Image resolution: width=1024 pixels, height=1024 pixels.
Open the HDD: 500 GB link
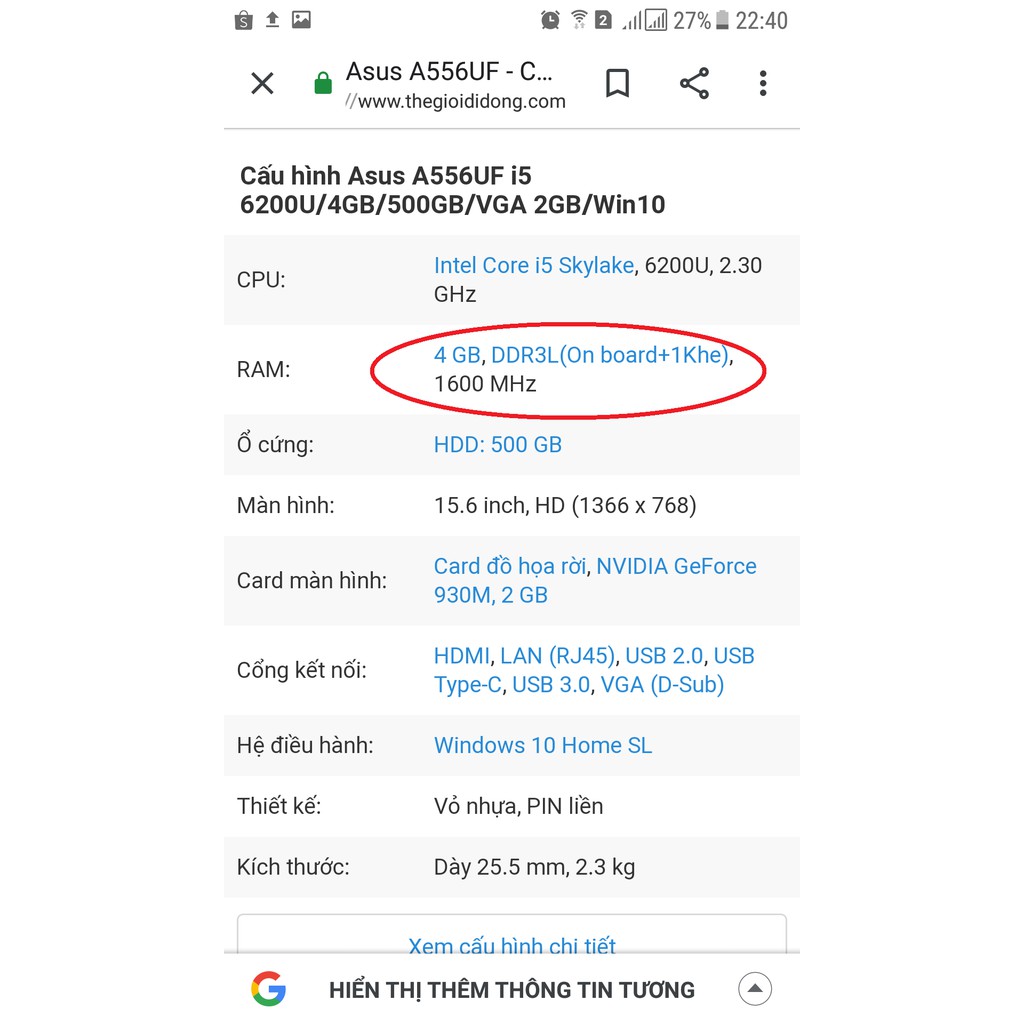pyautogui.click(x=497, y=445)
